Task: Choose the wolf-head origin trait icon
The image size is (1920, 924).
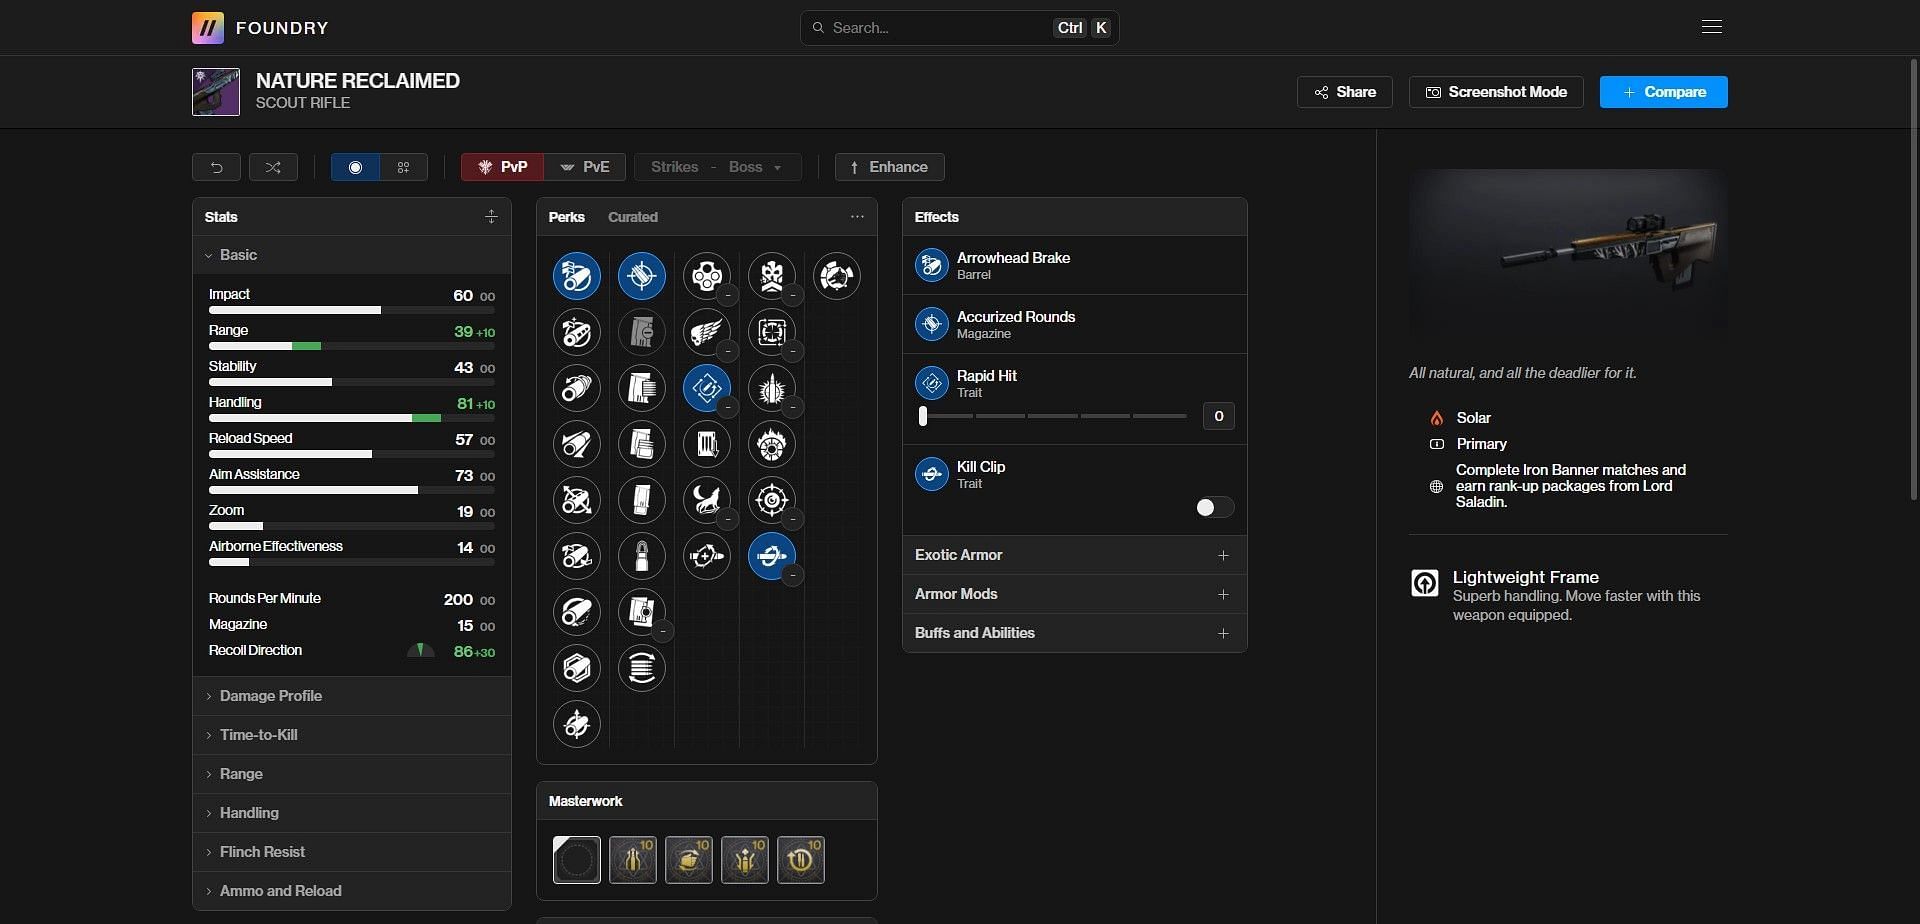Action: tap(837, 276)
